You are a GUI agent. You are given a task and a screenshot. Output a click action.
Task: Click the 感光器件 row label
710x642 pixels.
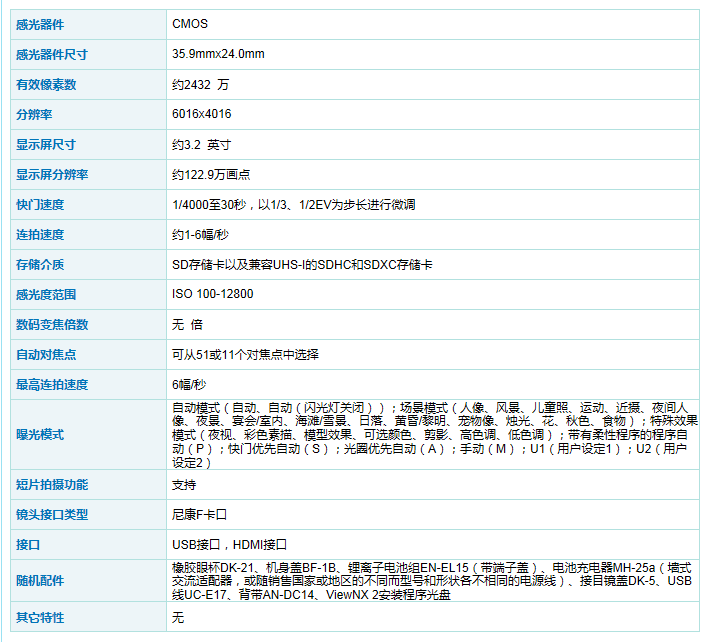point(40,24)
